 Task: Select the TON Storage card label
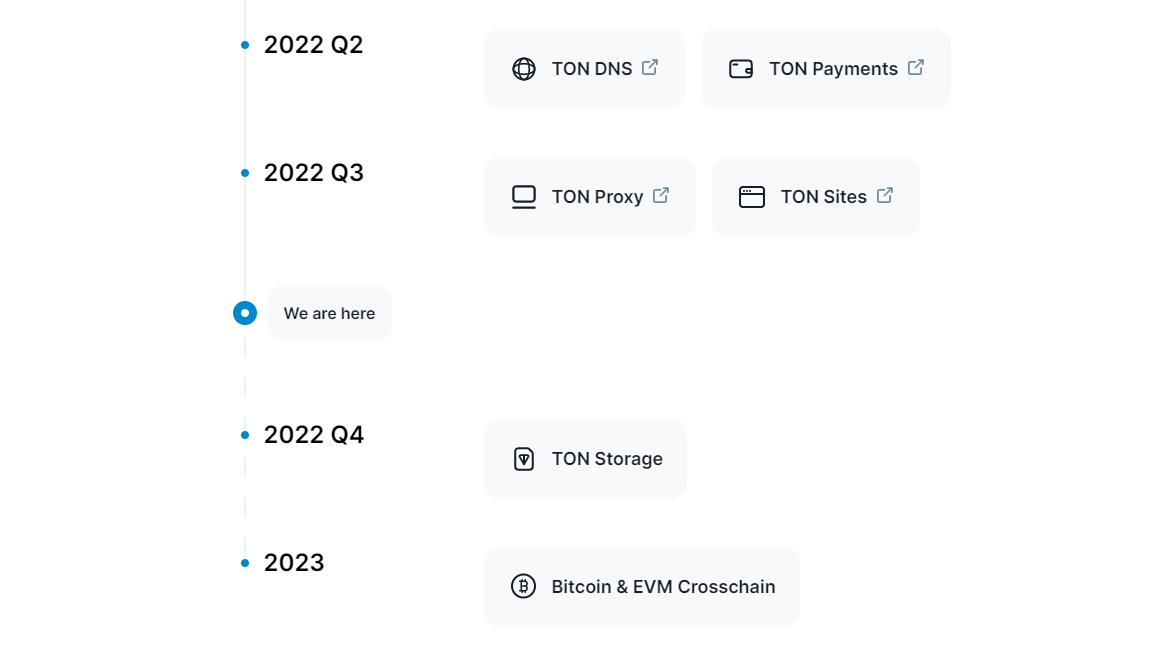(607, 459)
